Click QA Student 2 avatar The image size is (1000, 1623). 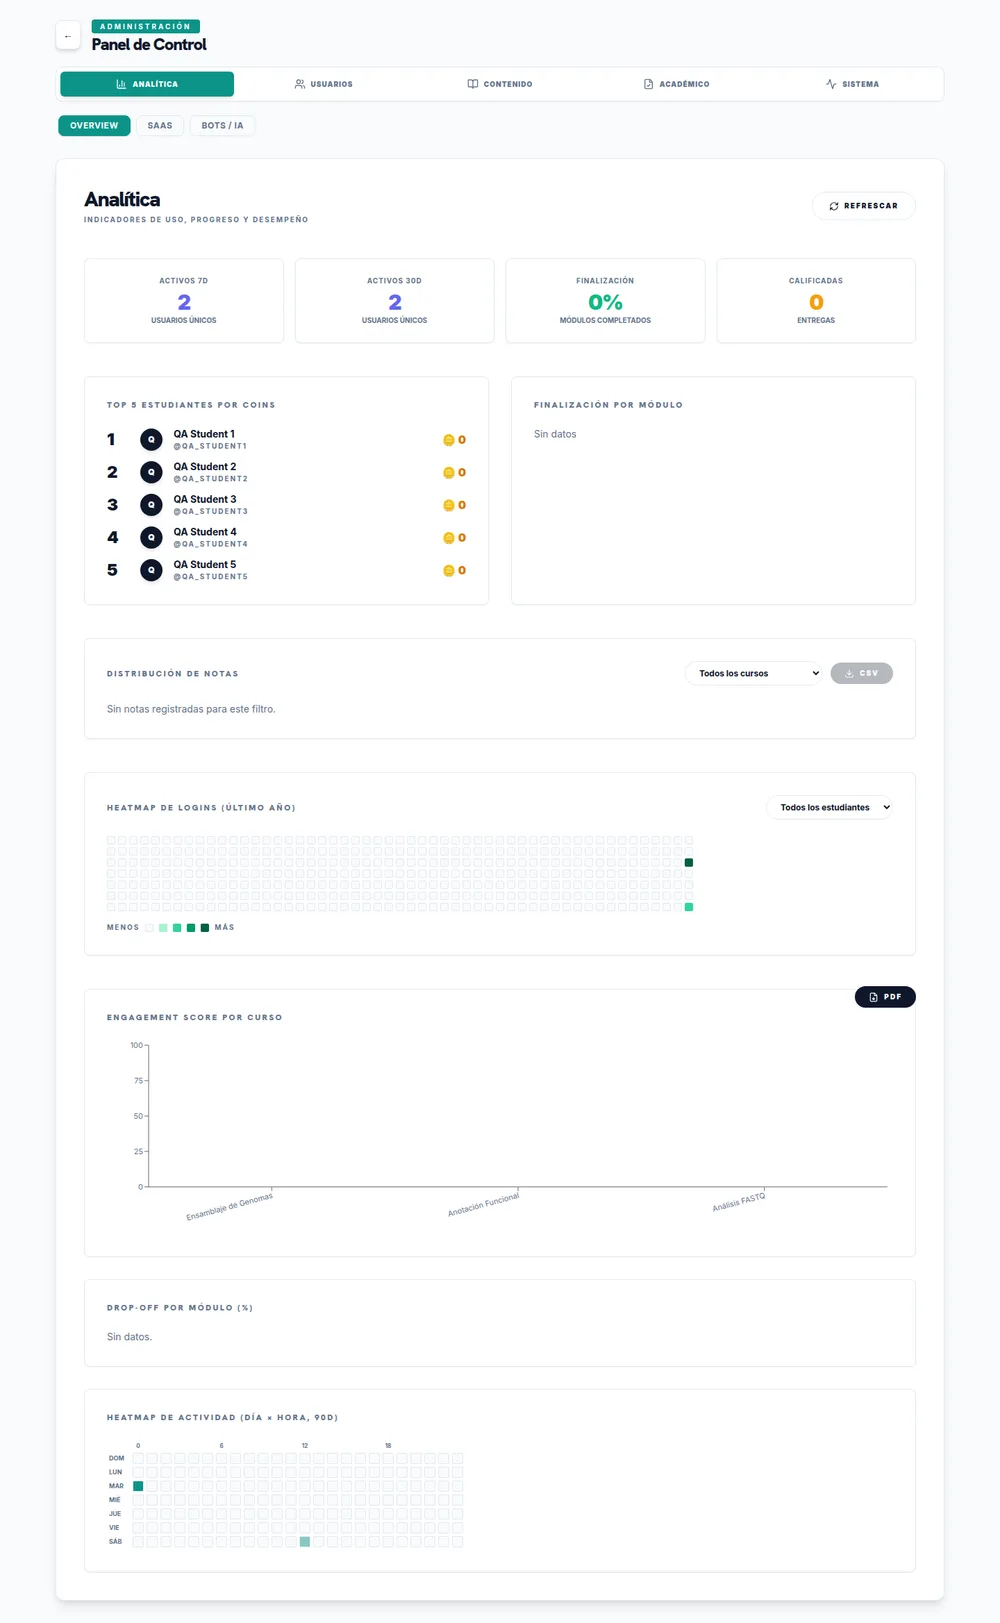click(151, 472)
